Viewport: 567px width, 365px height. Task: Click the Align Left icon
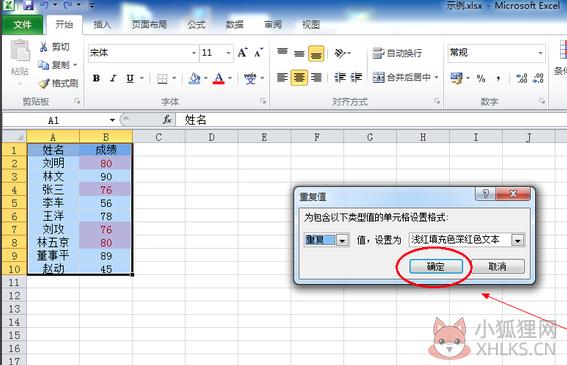click(282, 77)
